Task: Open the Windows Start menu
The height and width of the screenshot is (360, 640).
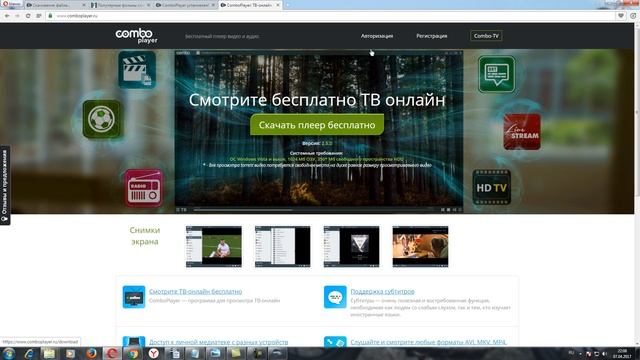Action: point(9,353)
